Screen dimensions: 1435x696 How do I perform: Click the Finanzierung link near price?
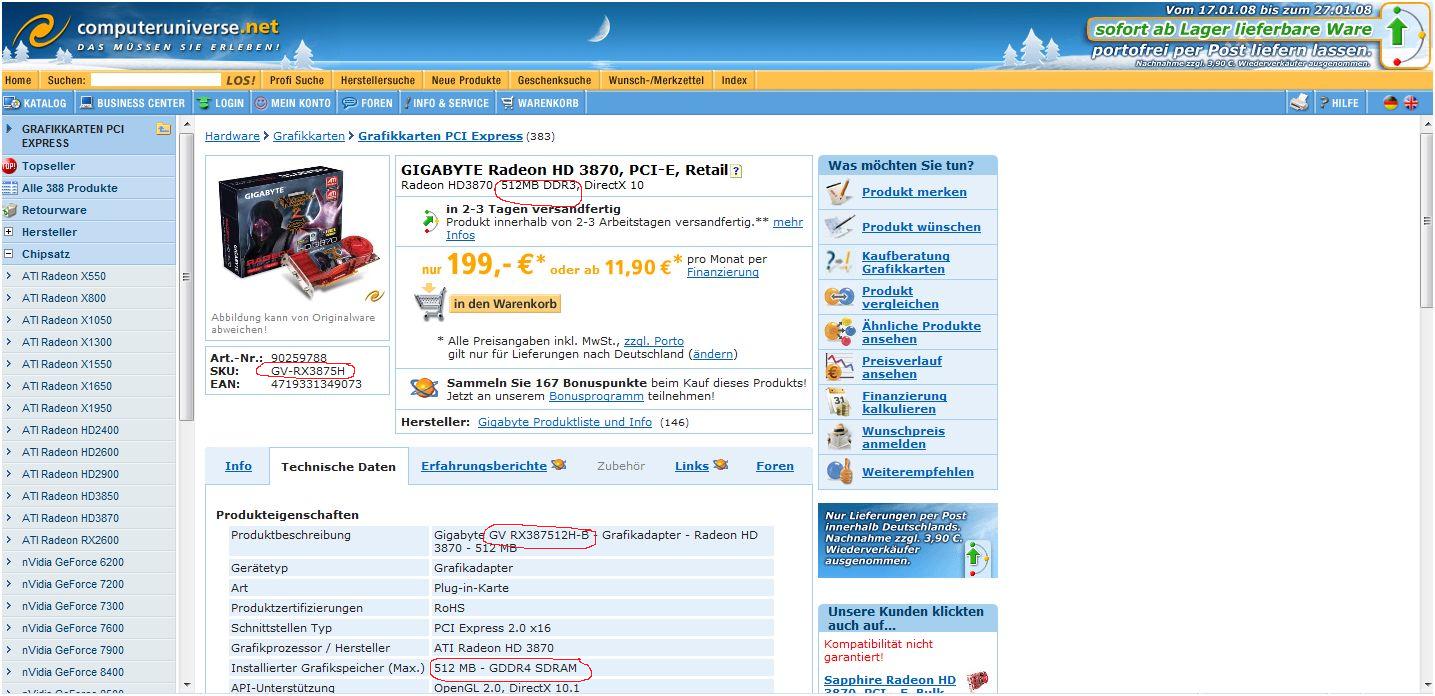click(x=723, y=272)
